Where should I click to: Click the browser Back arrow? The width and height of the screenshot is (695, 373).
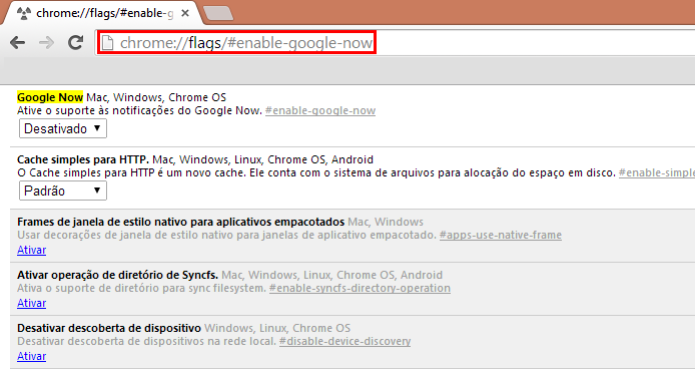tap(18, 43)
